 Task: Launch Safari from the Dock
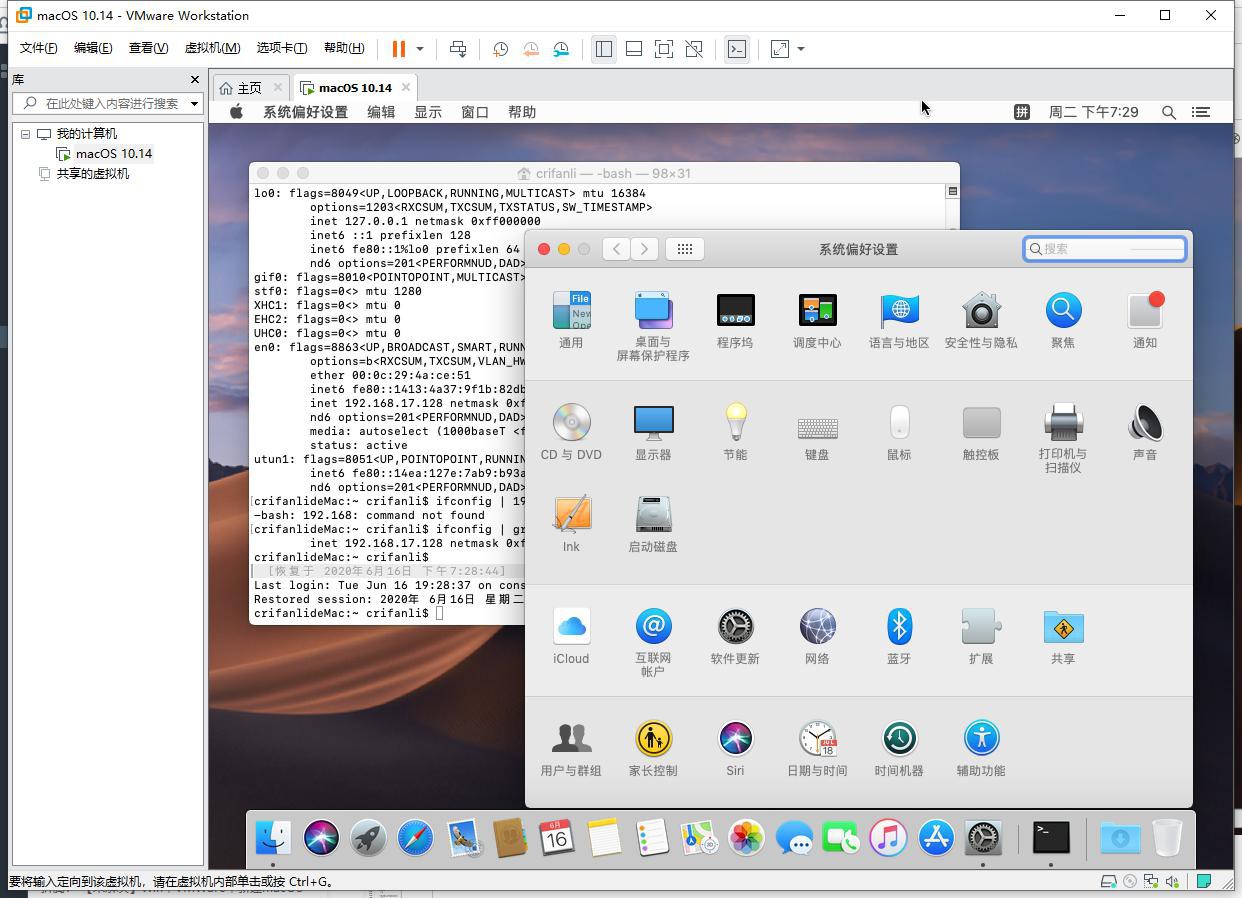tap(415, 837)
